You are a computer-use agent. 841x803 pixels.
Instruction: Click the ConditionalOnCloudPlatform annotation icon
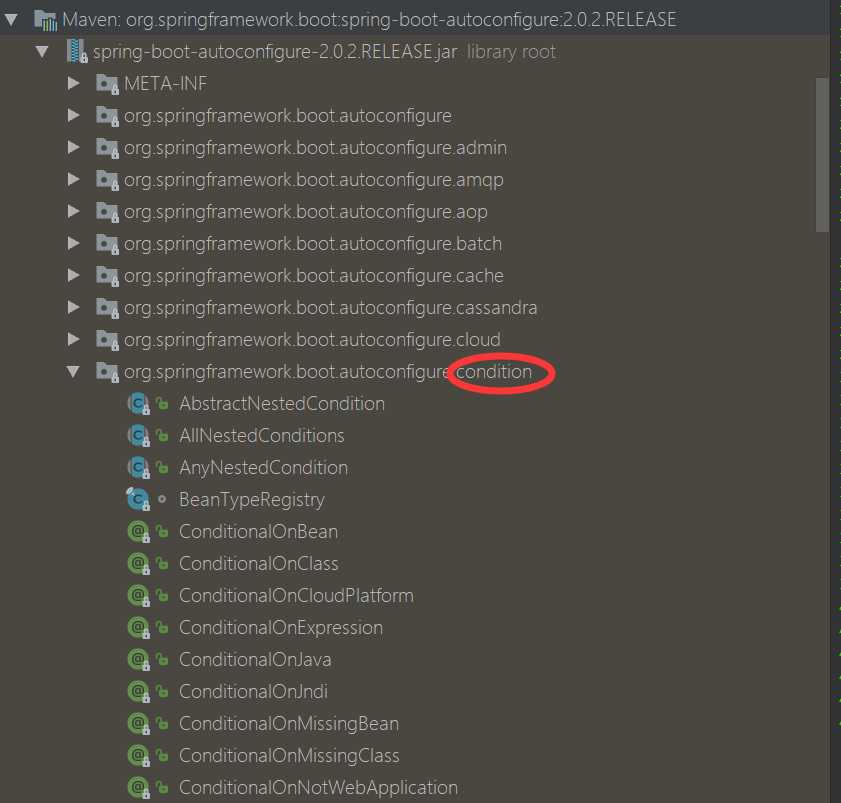click(138, 596)
